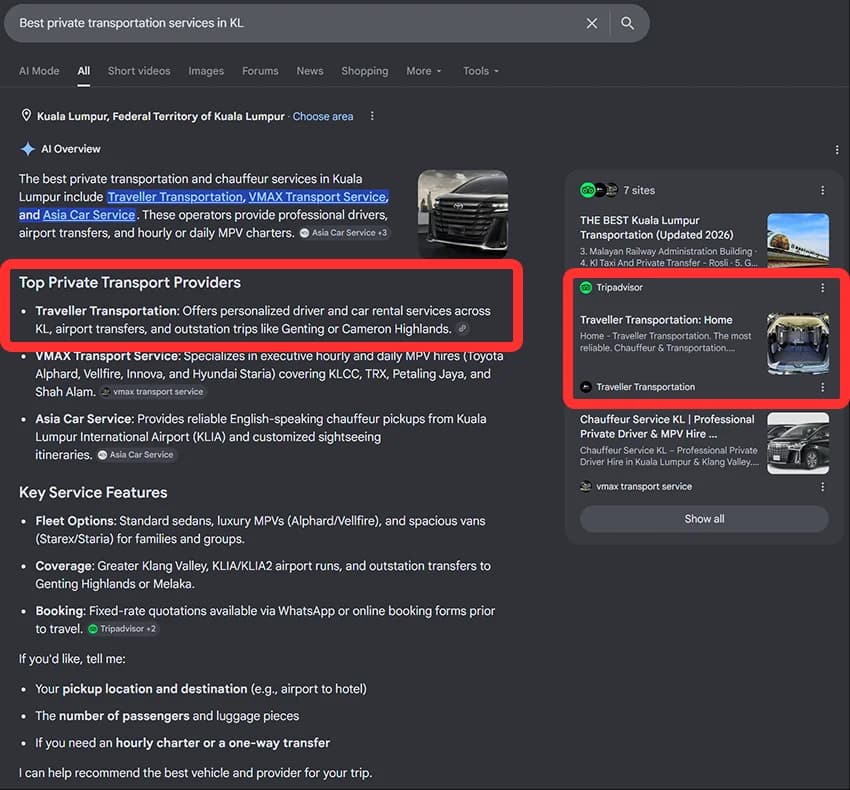Click the Choose area link
850x790 pixels.
tap(323, 117)
